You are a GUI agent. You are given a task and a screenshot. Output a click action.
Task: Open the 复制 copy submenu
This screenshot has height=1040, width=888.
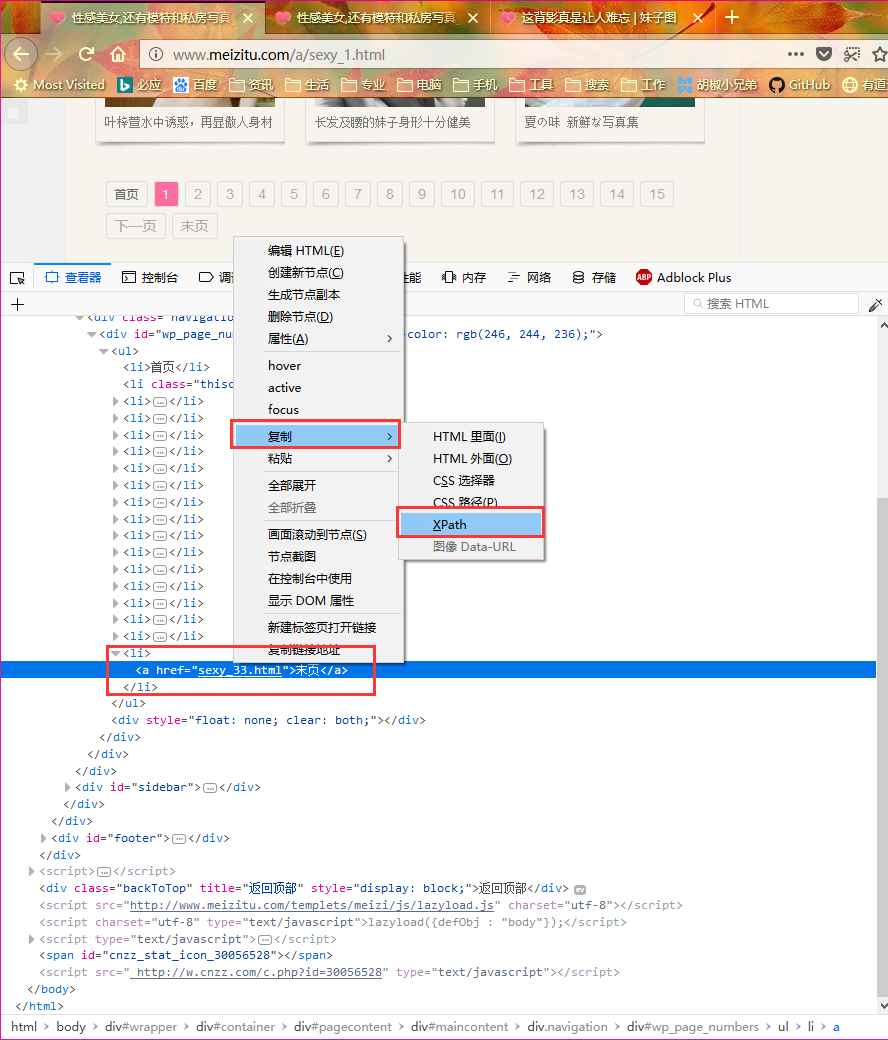(316, 436)
